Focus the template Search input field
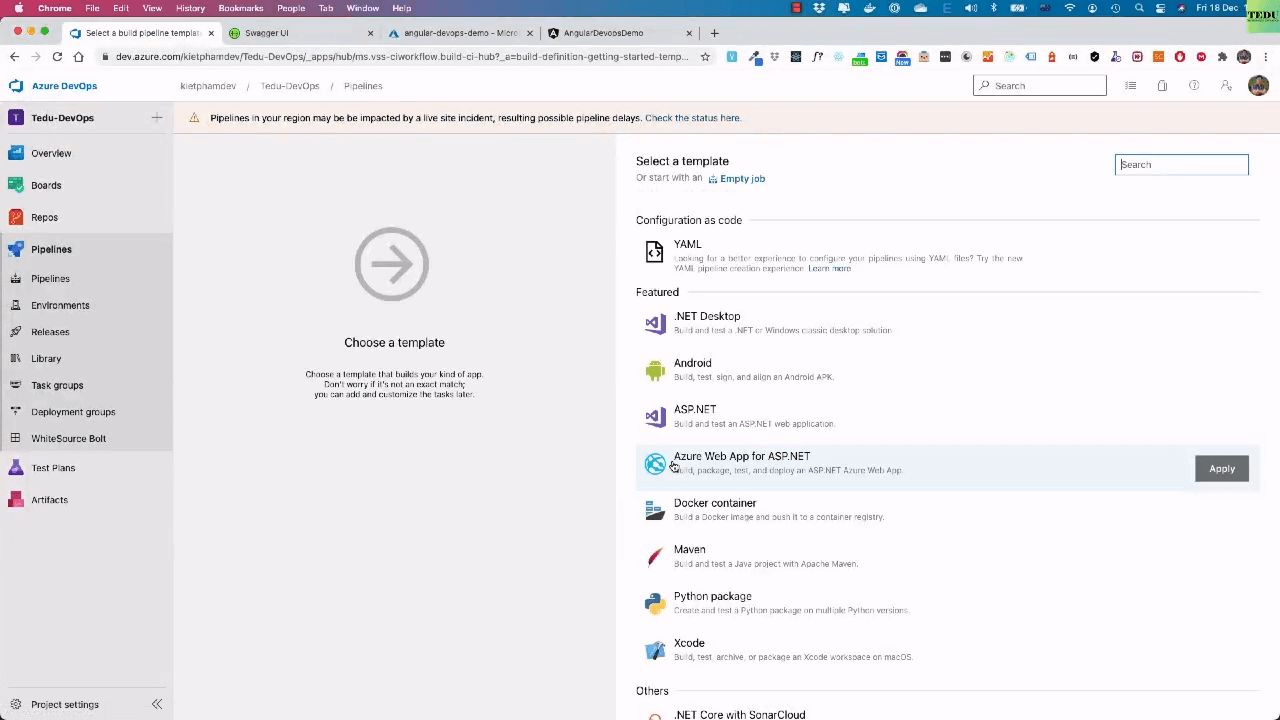Viewport: 1280px width, 720px height. coord(1181,165)
